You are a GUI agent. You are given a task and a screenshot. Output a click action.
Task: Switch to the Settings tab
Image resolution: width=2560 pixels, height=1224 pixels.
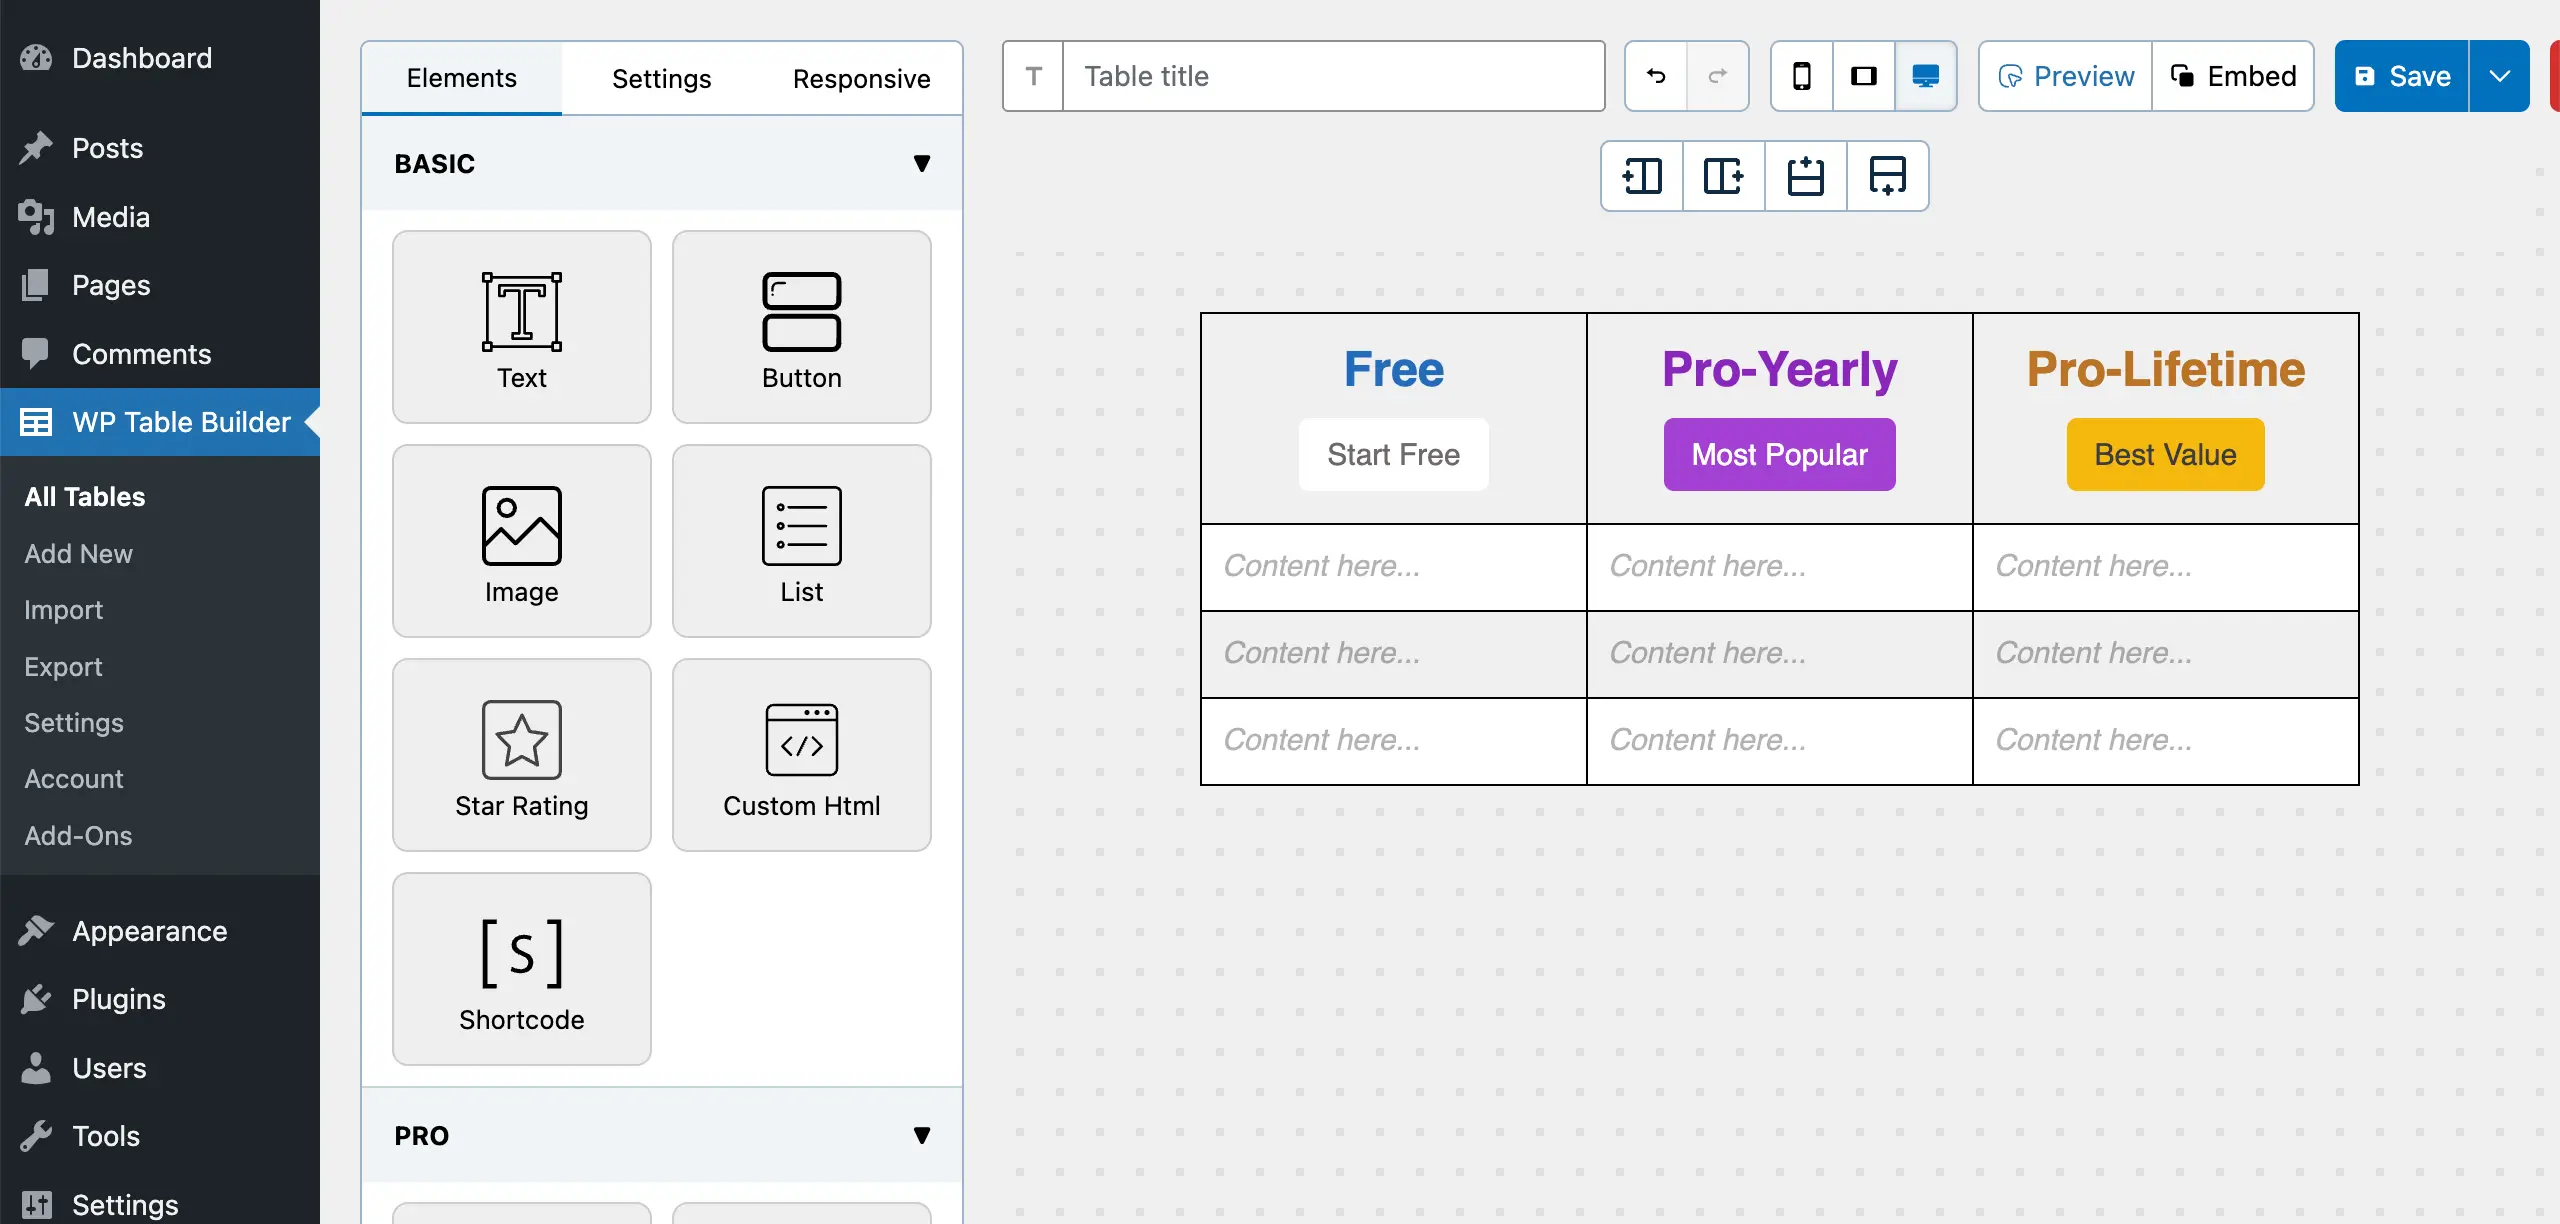(x=661, y=78)
